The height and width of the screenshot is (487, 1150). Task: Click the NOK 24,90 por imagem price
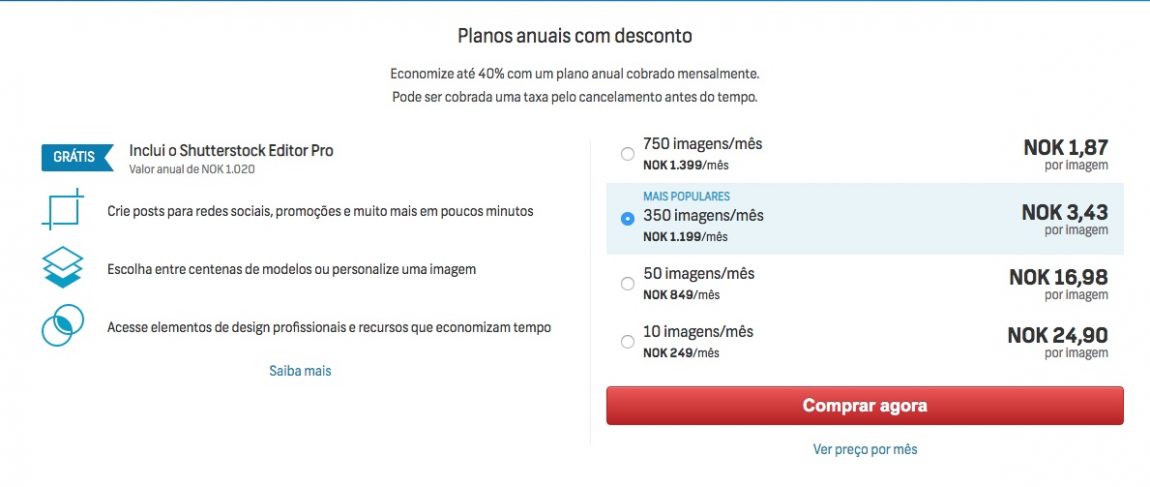click(x=1058, y=342)
